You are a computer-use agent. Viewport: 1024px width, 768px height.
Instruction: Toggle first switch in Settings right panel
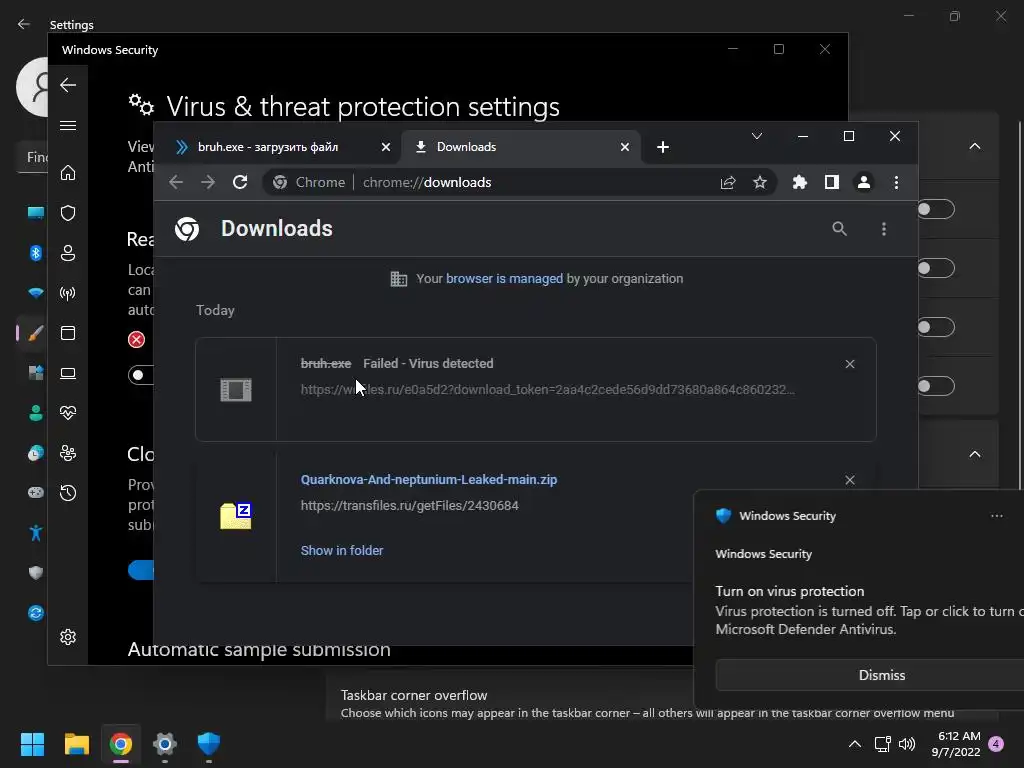coord(936,210)
